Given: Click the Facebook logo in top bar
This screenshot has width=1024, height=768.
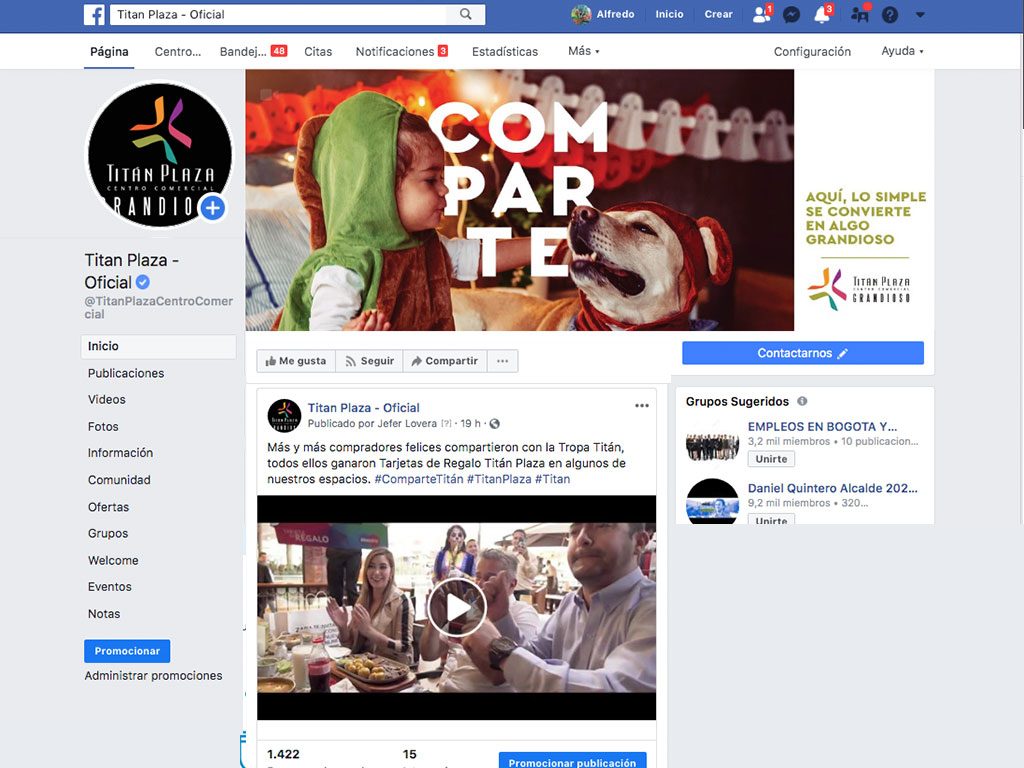Looking at the screenshot, I should (94, 15).
